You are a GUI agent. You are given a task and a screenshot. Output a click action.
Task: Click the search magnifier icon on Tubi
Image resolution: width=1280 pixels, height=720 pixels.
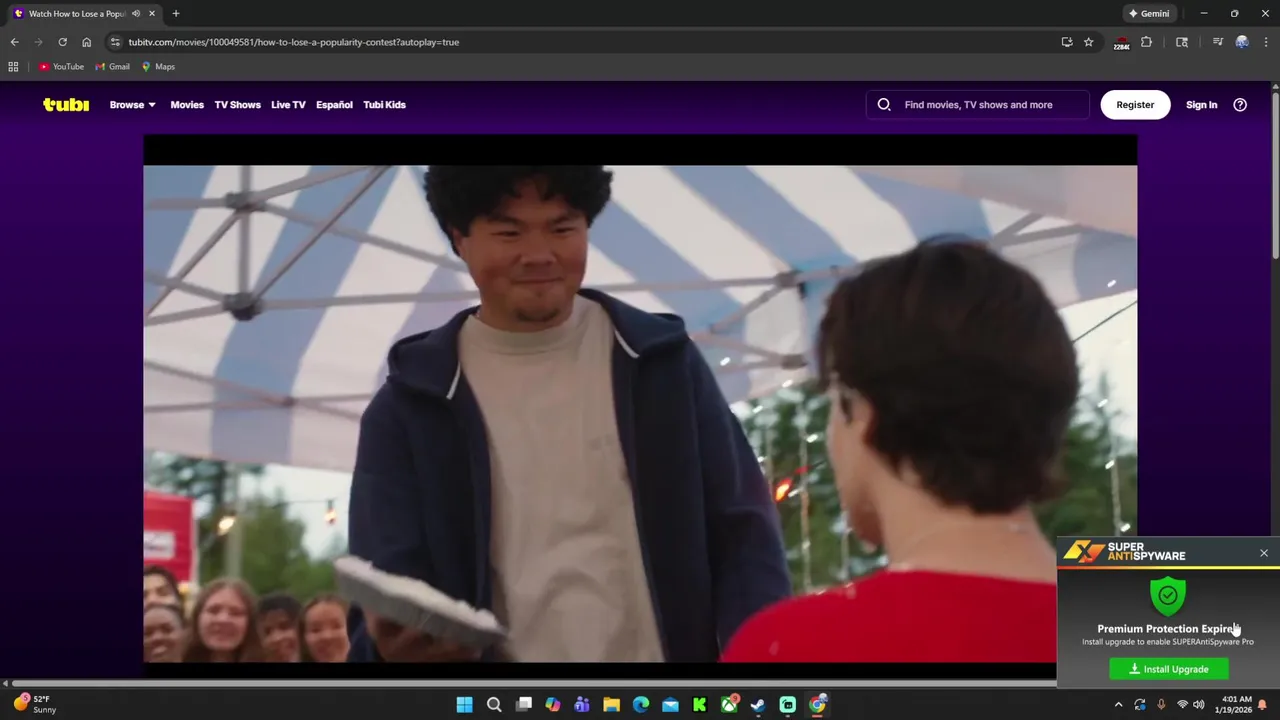click(884, 105)
